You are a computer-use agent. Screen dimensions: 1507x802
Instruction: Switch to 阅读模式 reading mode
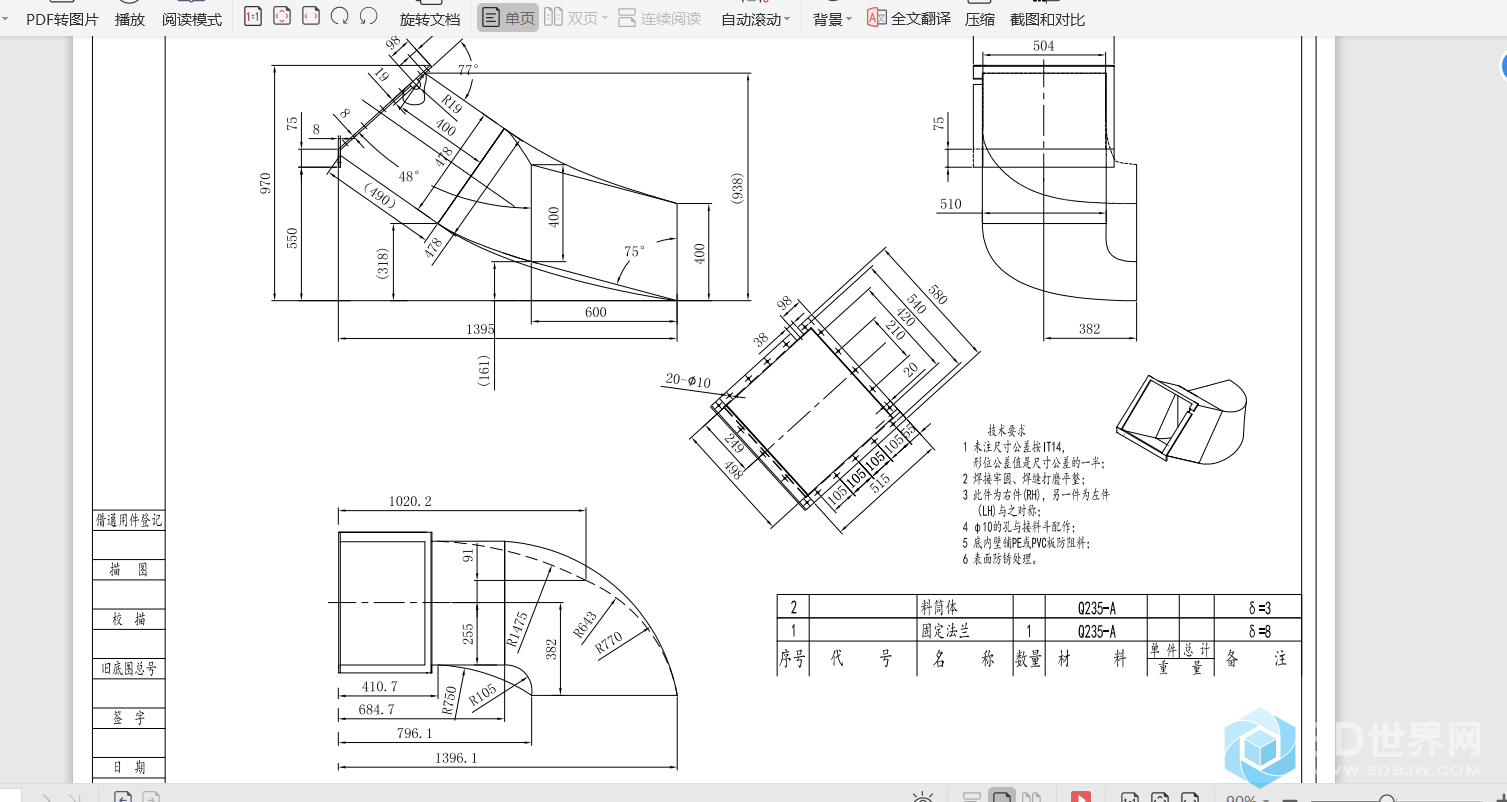point(192,19)
